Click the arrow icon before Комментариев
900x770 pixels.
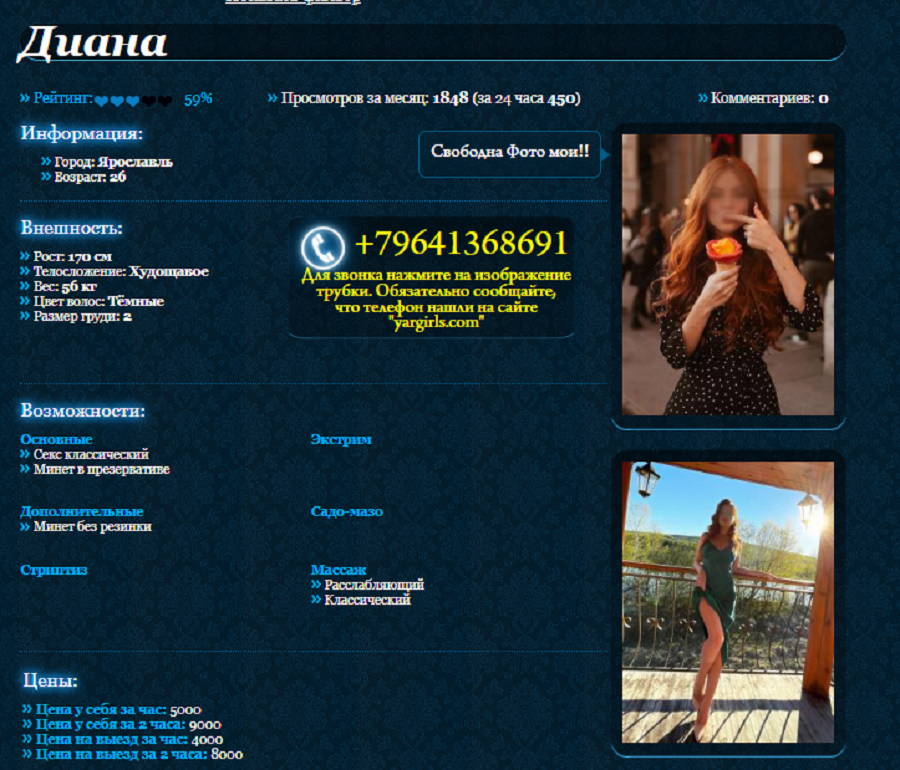pos(703,98)
